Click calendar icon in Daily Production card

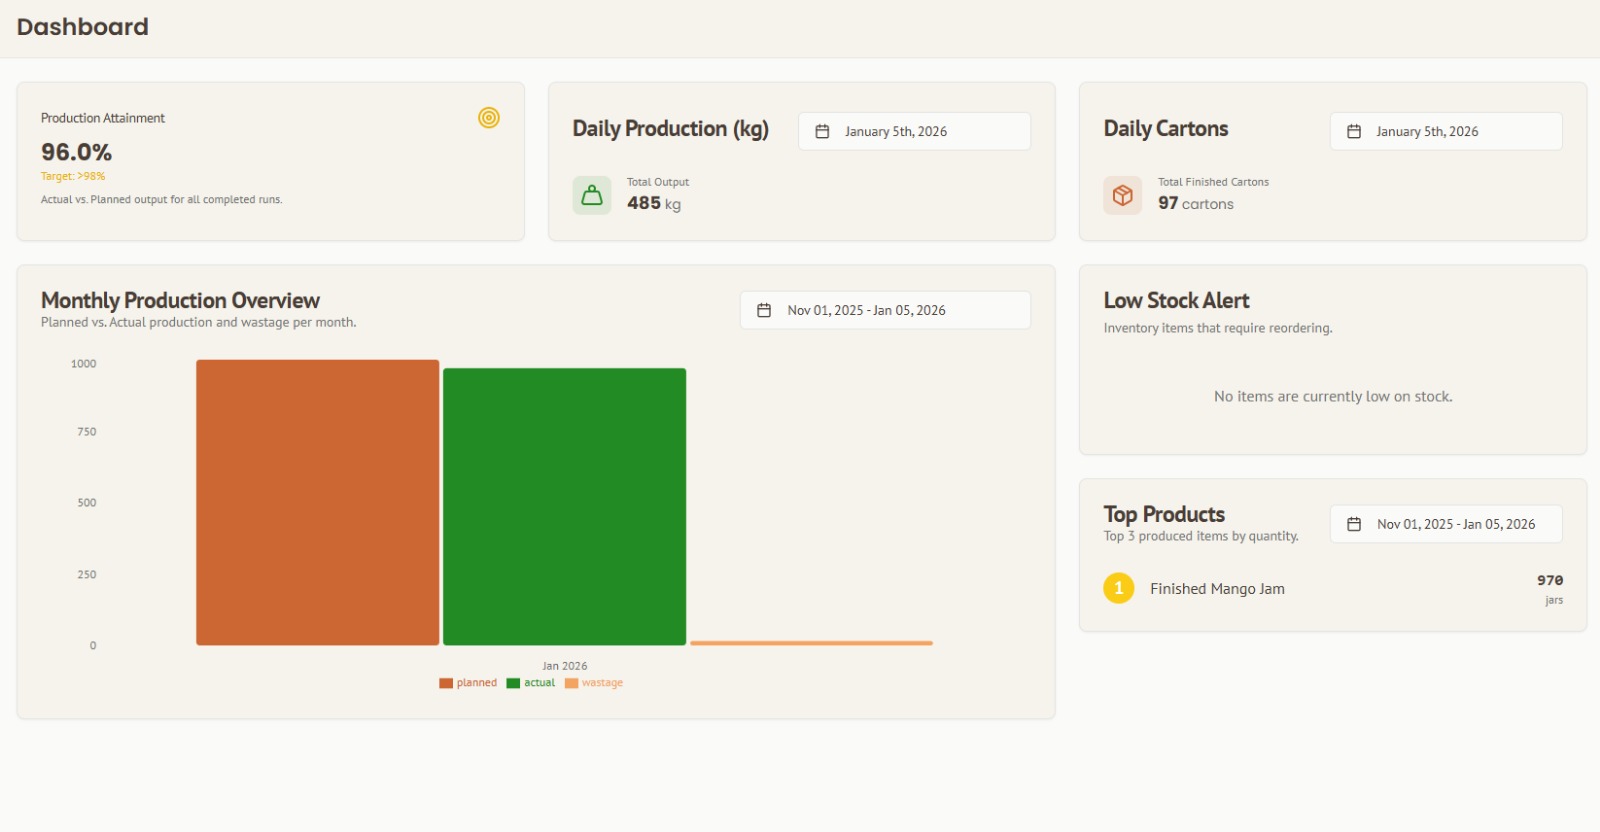point(822,132)
